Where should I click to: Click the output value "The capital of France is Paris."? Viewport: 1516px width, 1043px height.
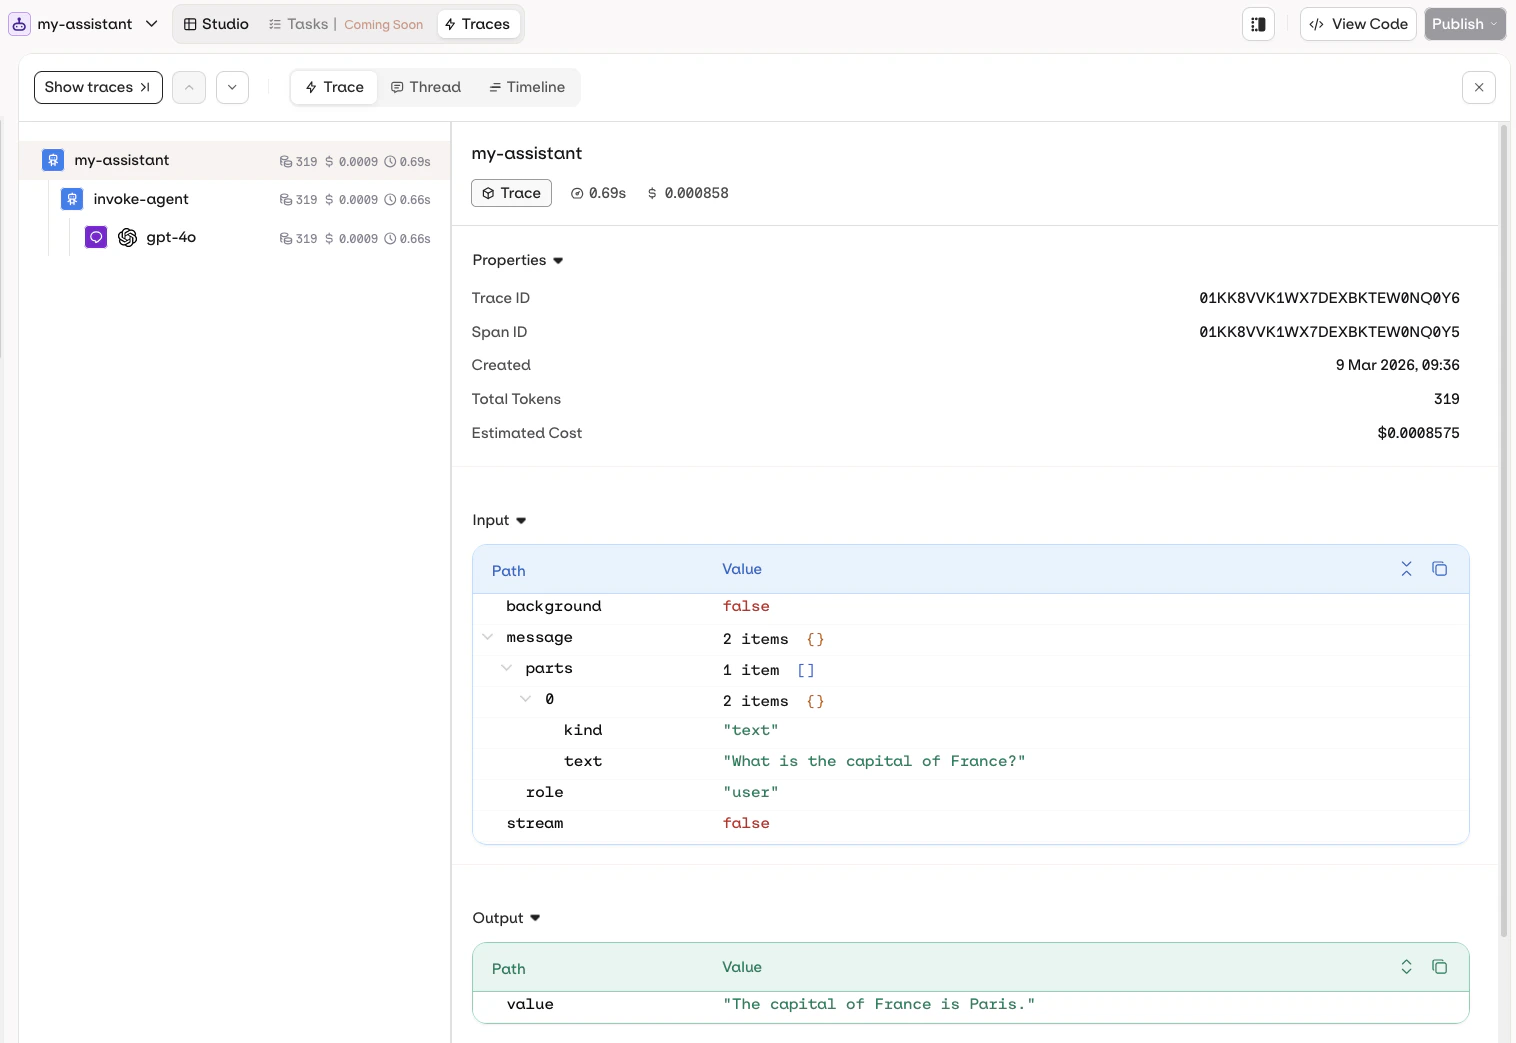point(879,1004)
